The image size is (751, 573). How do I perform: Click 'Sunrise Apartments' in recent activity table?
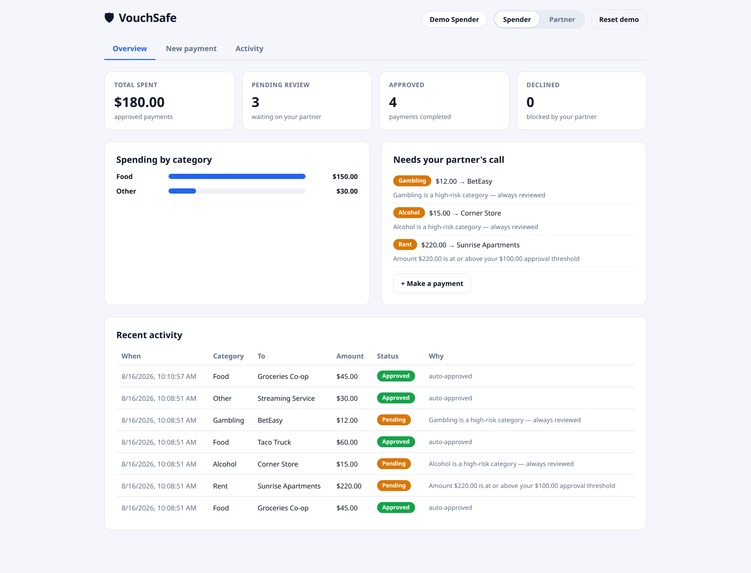pos(289,486)
